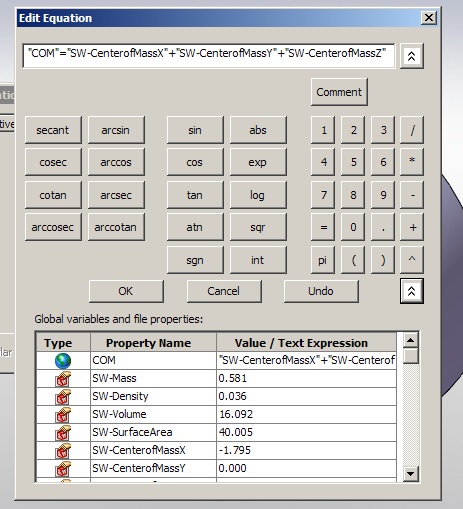
Task: Click the decimal point key
Action: [383, 227]
